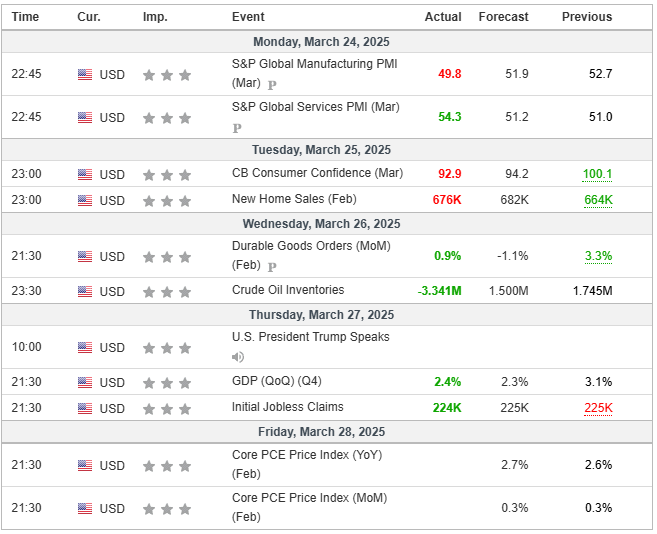The width and height of the screenshot is (657, 534).
Task: Click the Forecast column header
Action: pyautogui.click(x=503, y=17)
